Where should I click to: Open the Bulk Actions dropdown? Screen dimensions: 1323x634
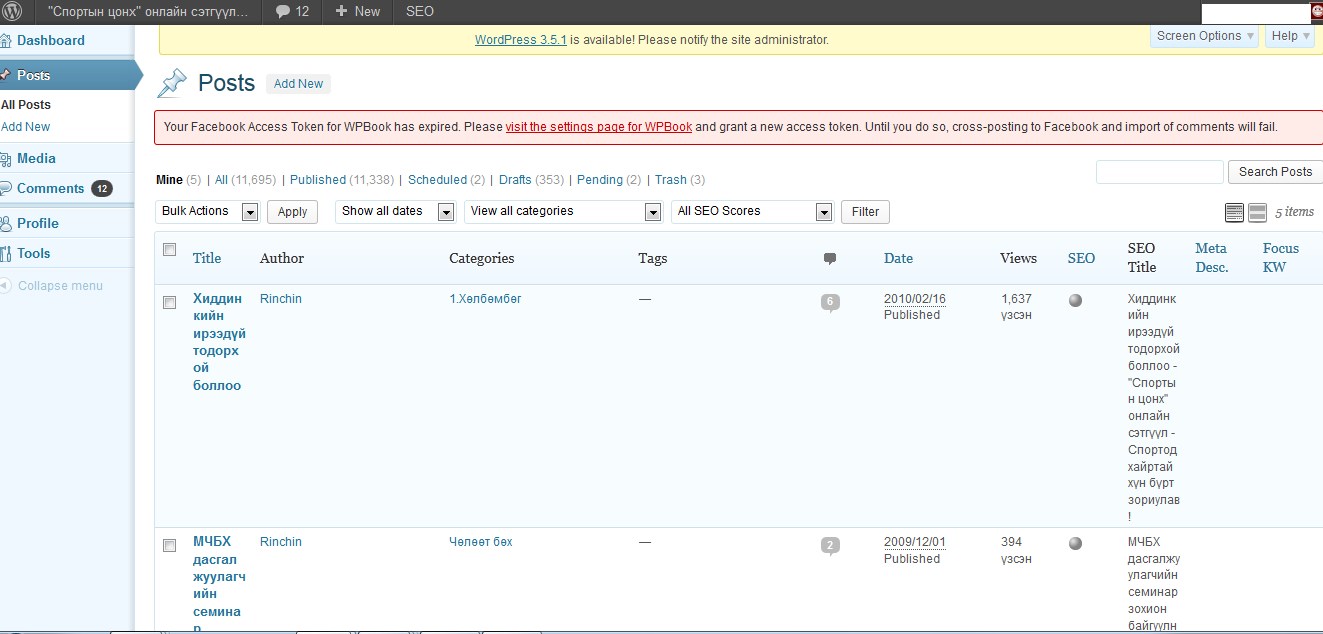(x=208, y=212)
